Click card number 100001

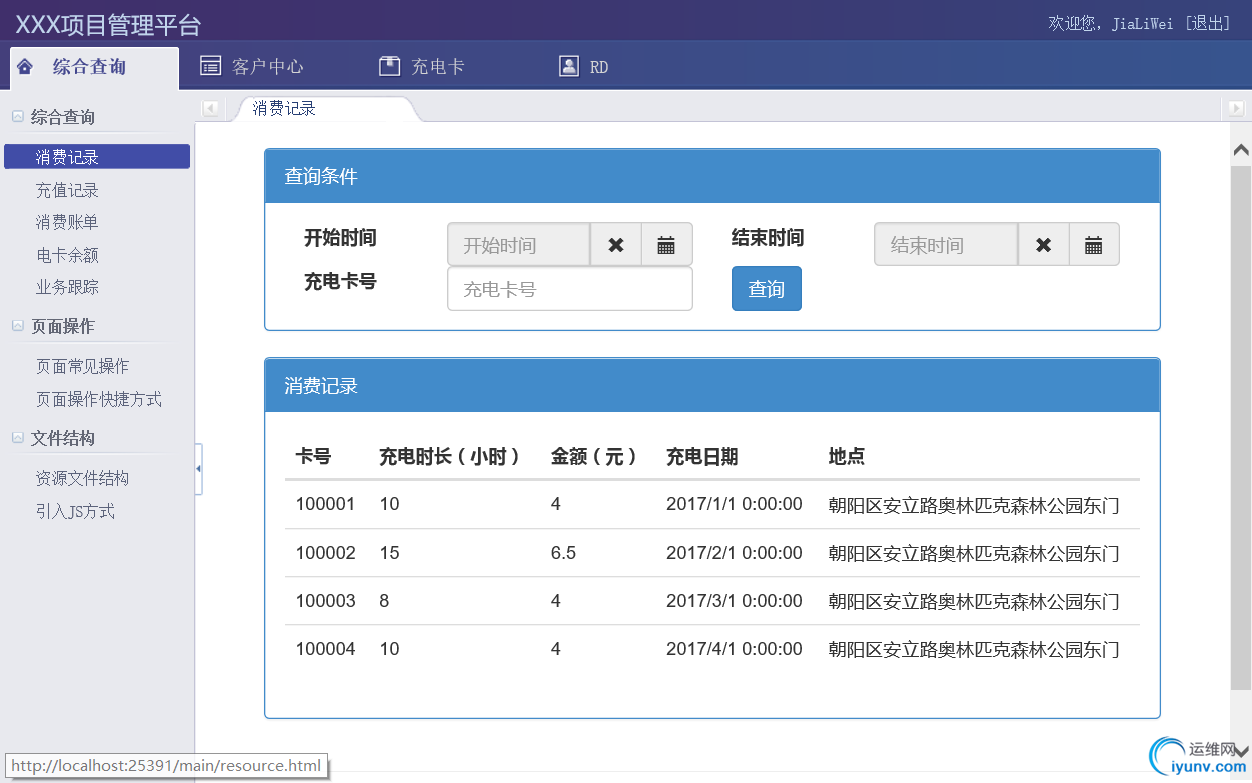pos(325,505)
